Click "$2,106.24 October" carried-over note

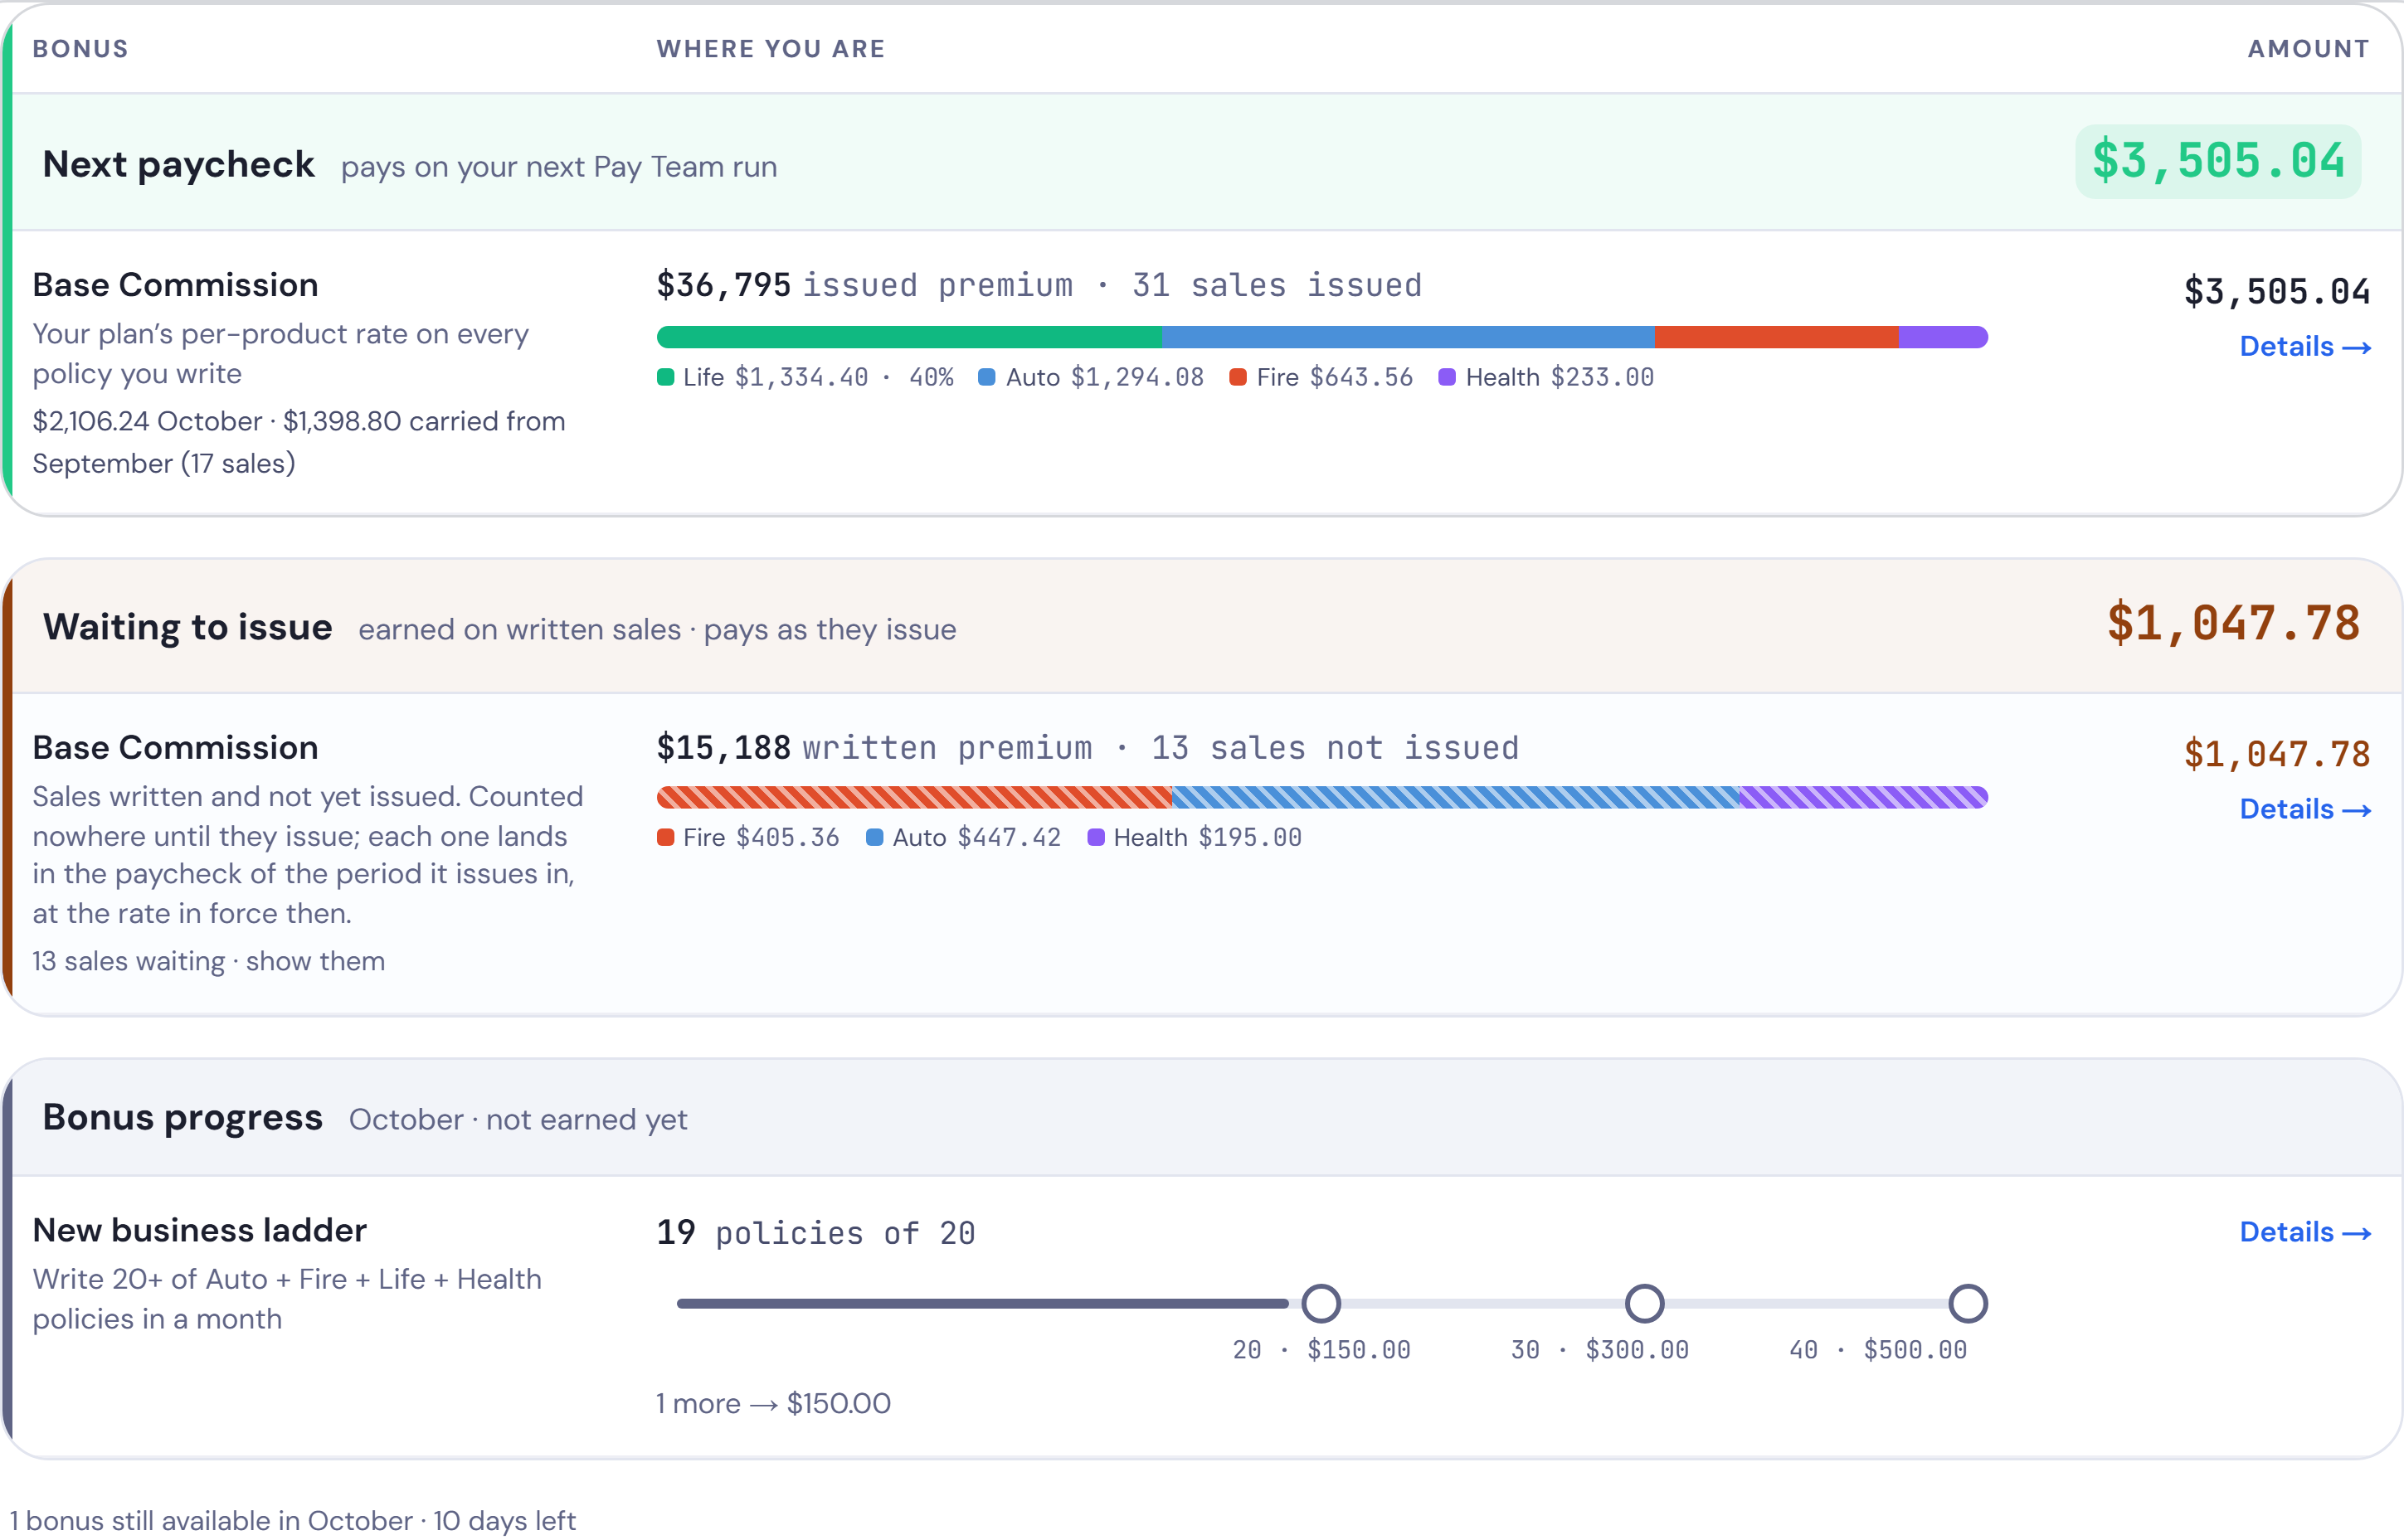coord(147,421)
